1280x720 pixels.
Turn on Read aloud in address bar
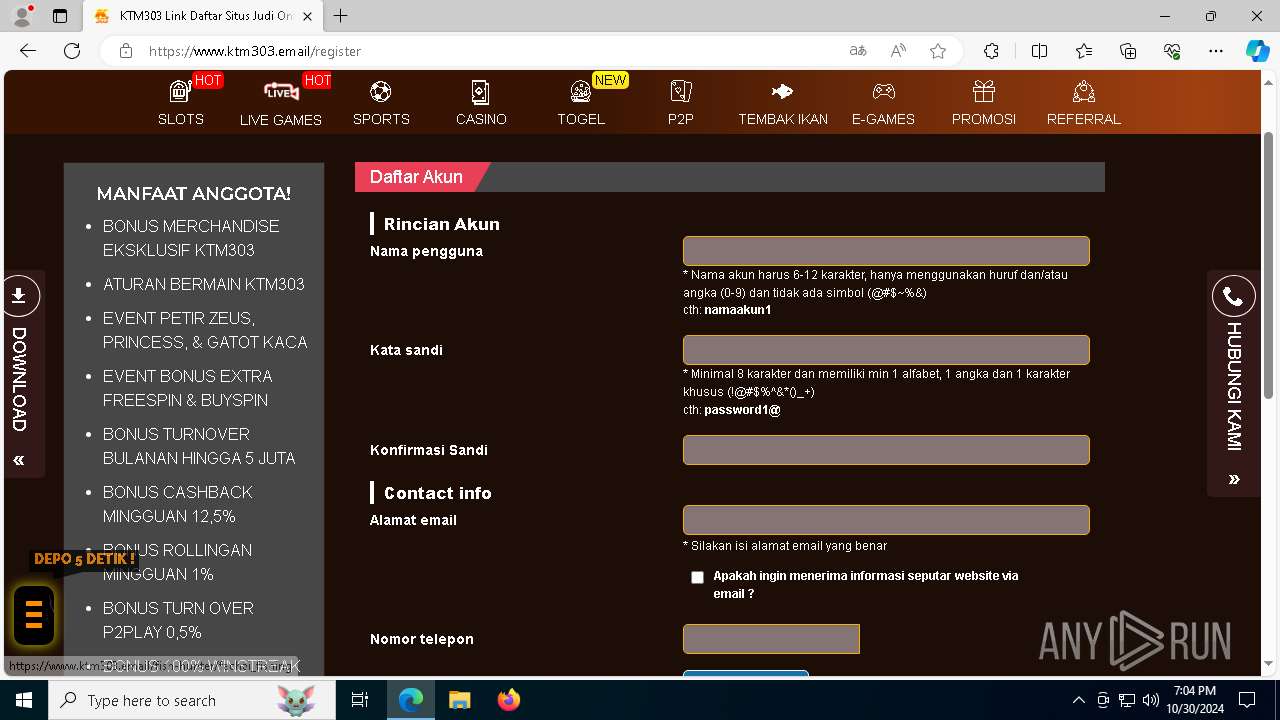point(898,51)
